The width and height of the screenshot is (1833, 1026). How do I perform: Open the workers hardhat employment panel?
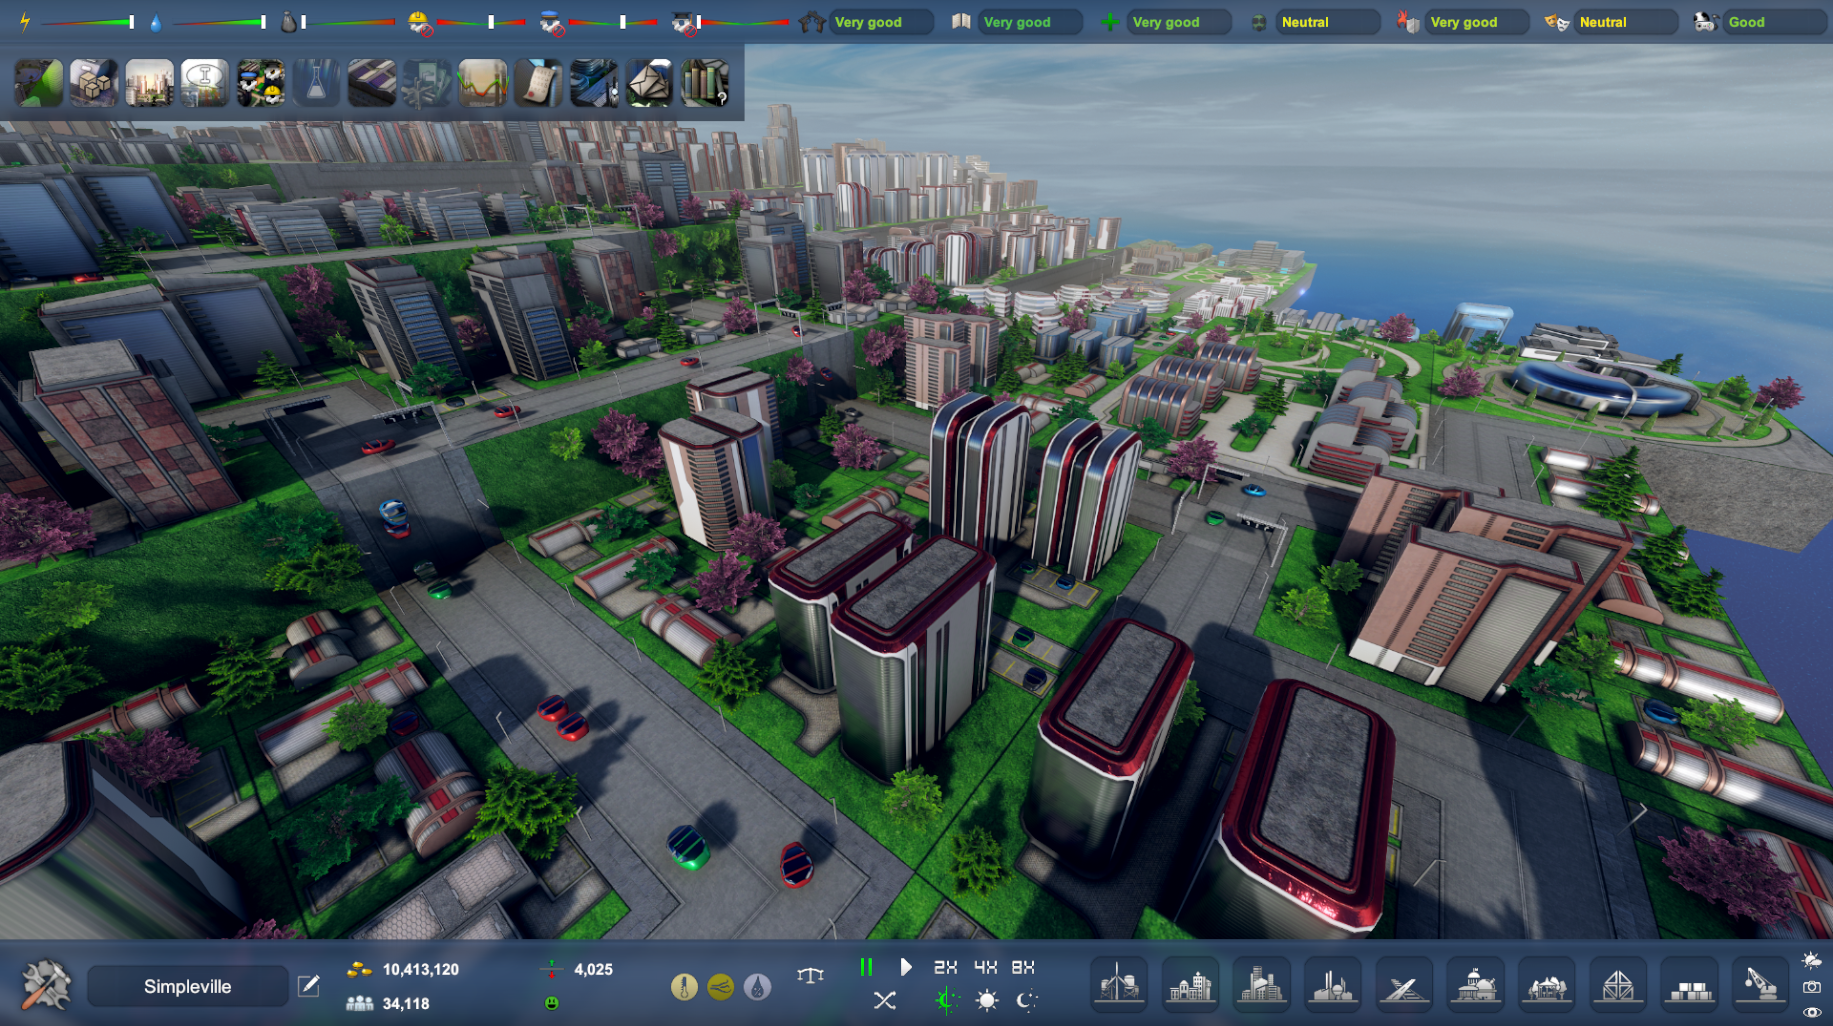pos(261,82)
